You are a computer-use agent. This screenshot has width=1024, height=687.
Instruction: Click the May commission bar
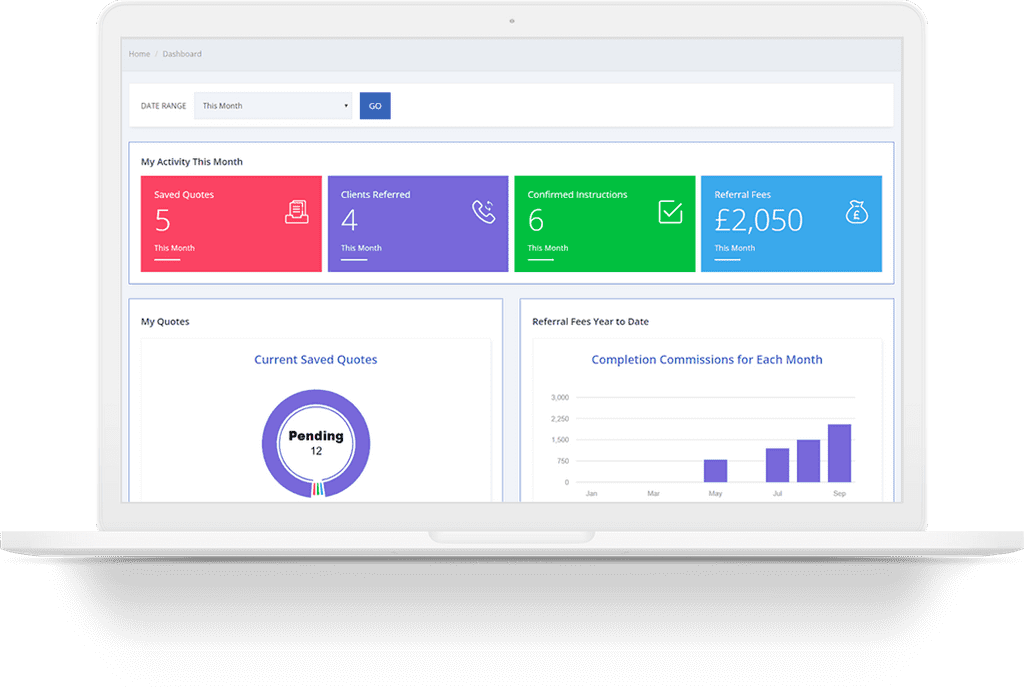coord(715,471)
